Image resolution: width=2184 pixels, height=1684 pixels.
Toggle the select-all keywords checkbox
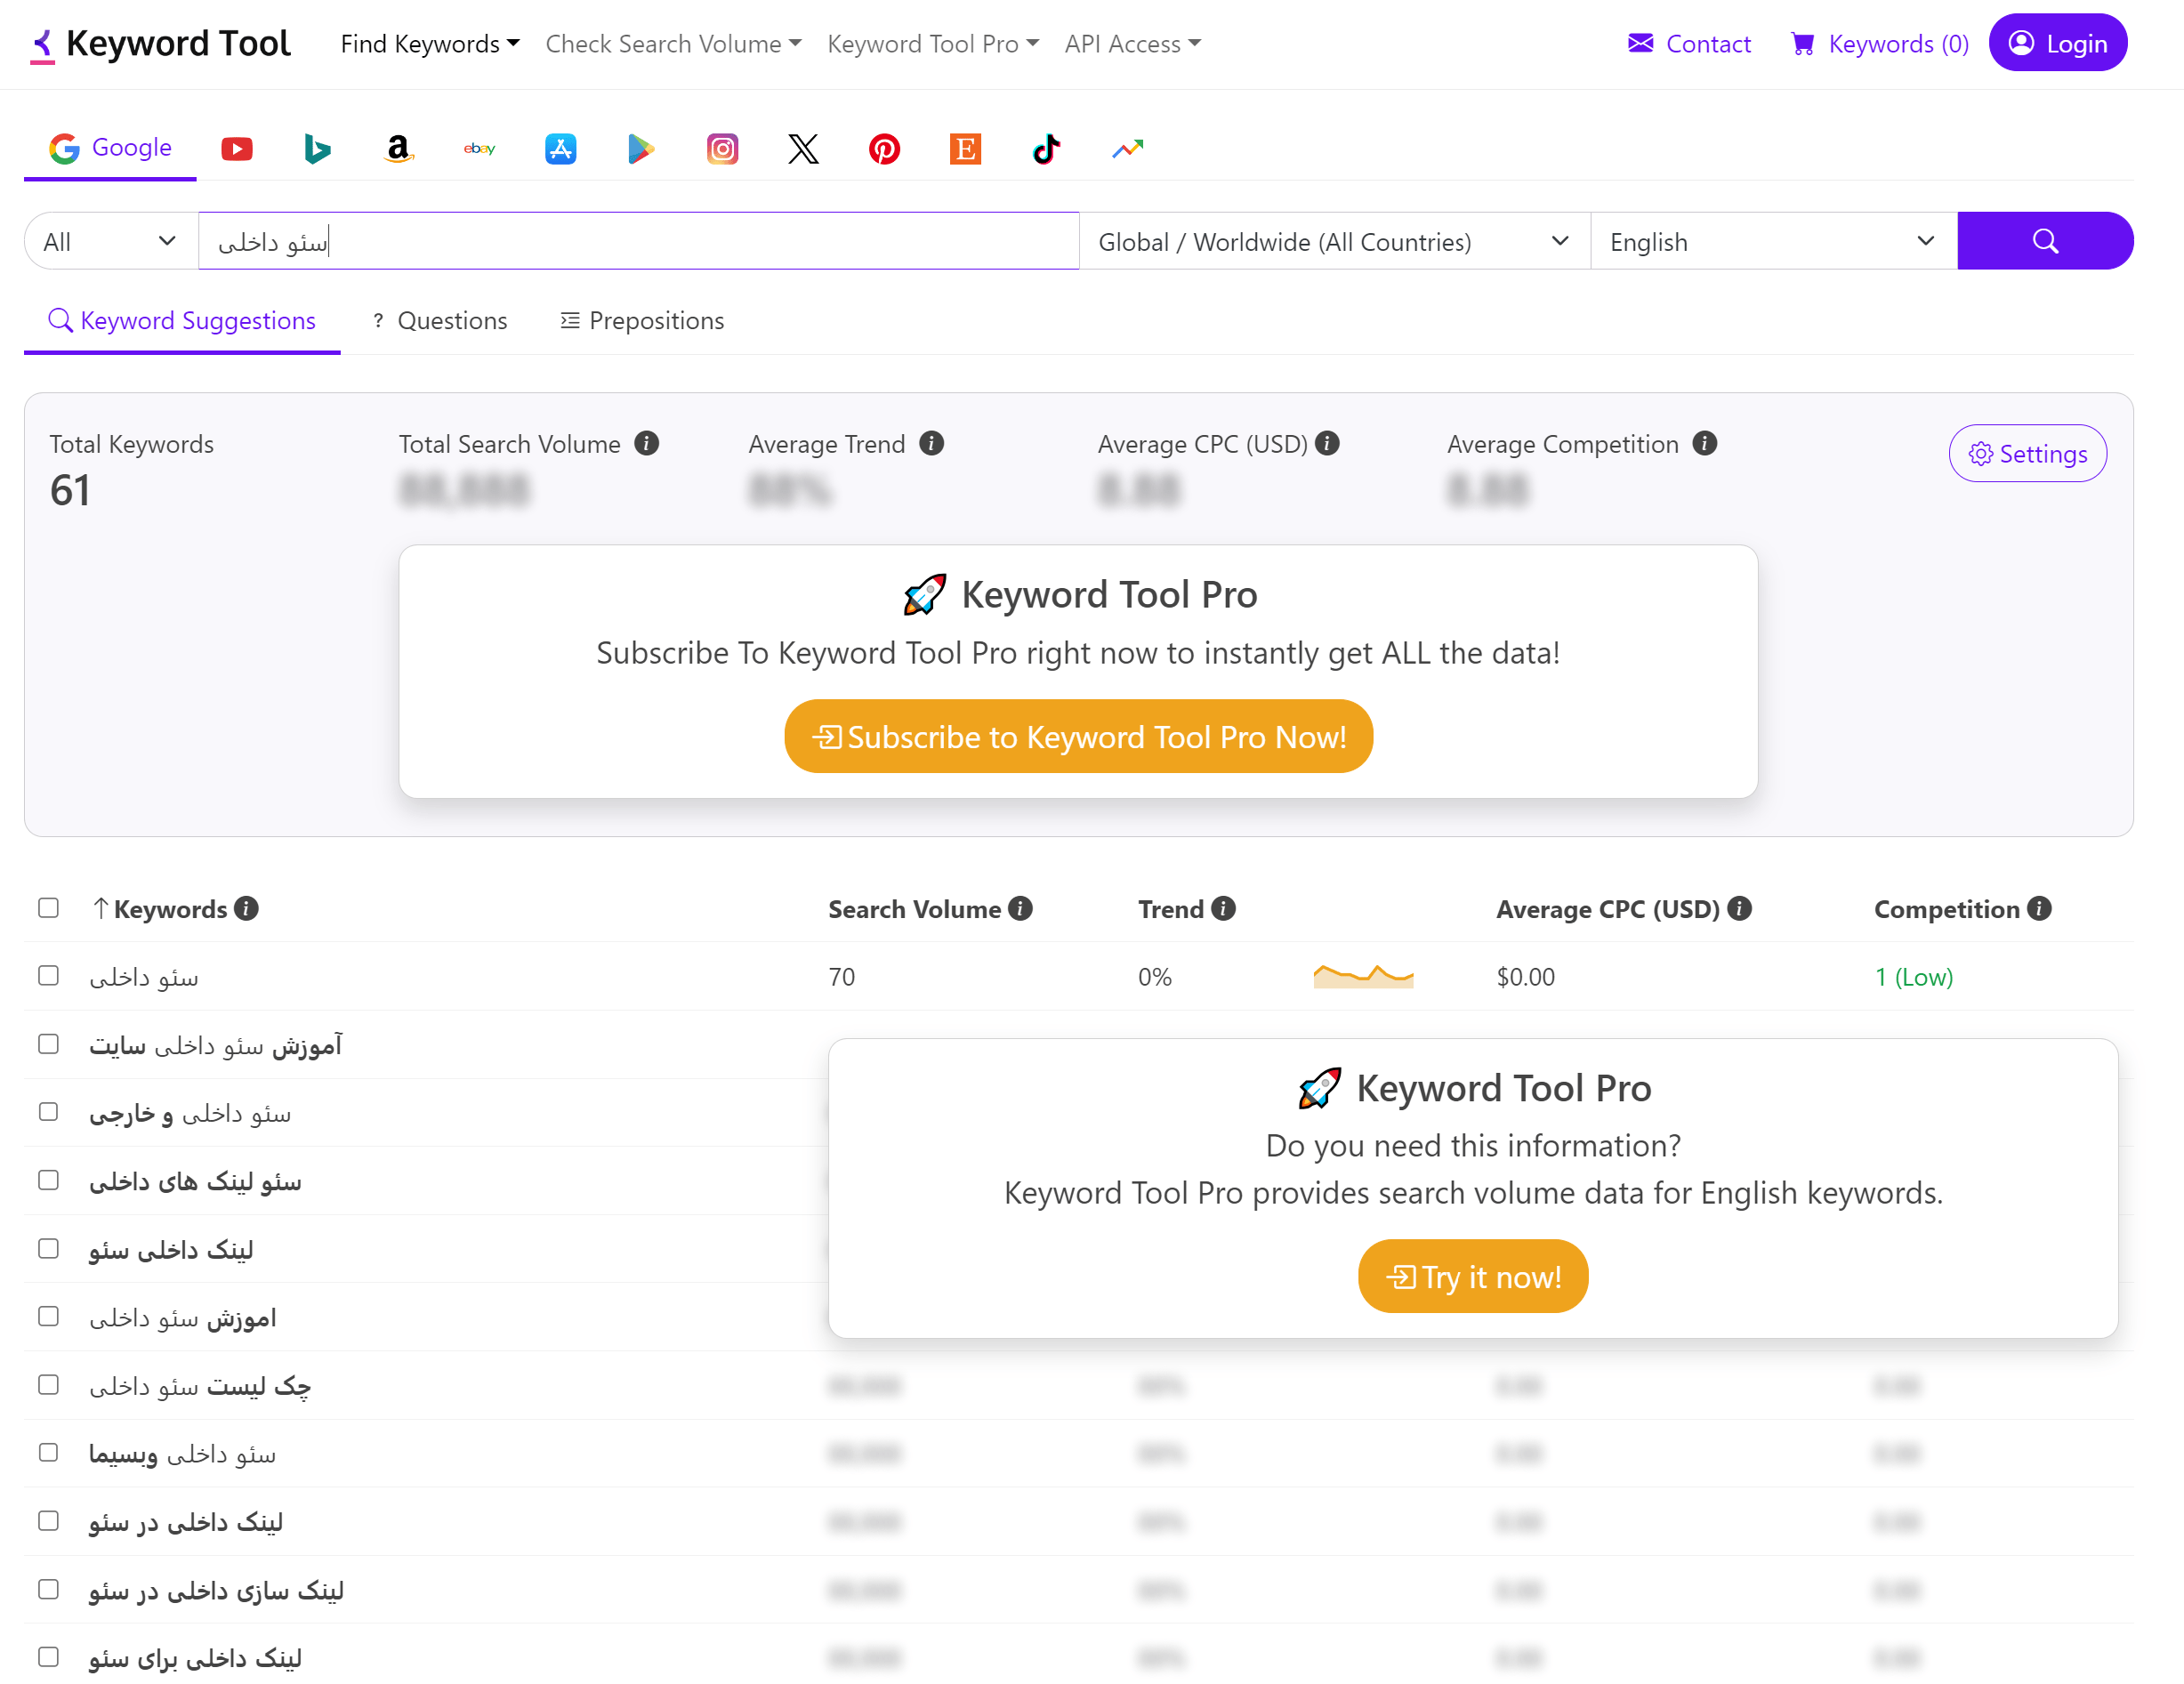[x=48, y=908]
